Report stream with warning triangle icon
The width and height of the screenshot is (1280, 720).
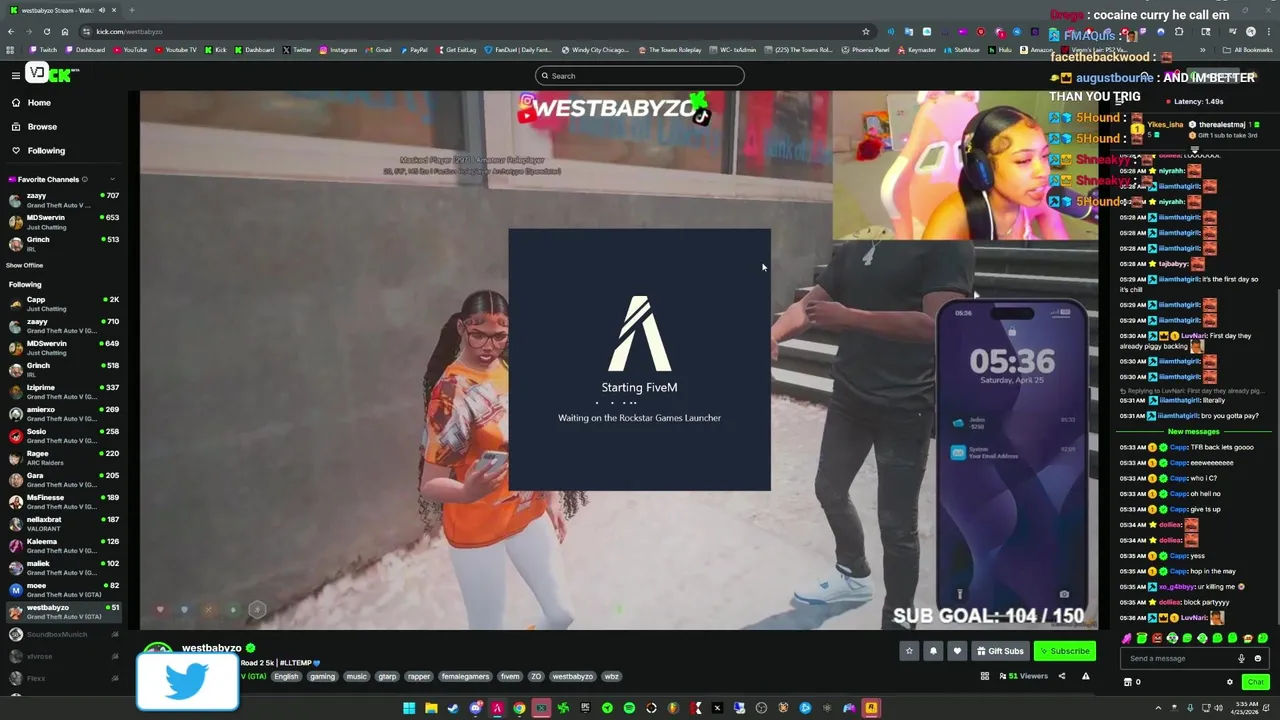[x=1085, y=676]
